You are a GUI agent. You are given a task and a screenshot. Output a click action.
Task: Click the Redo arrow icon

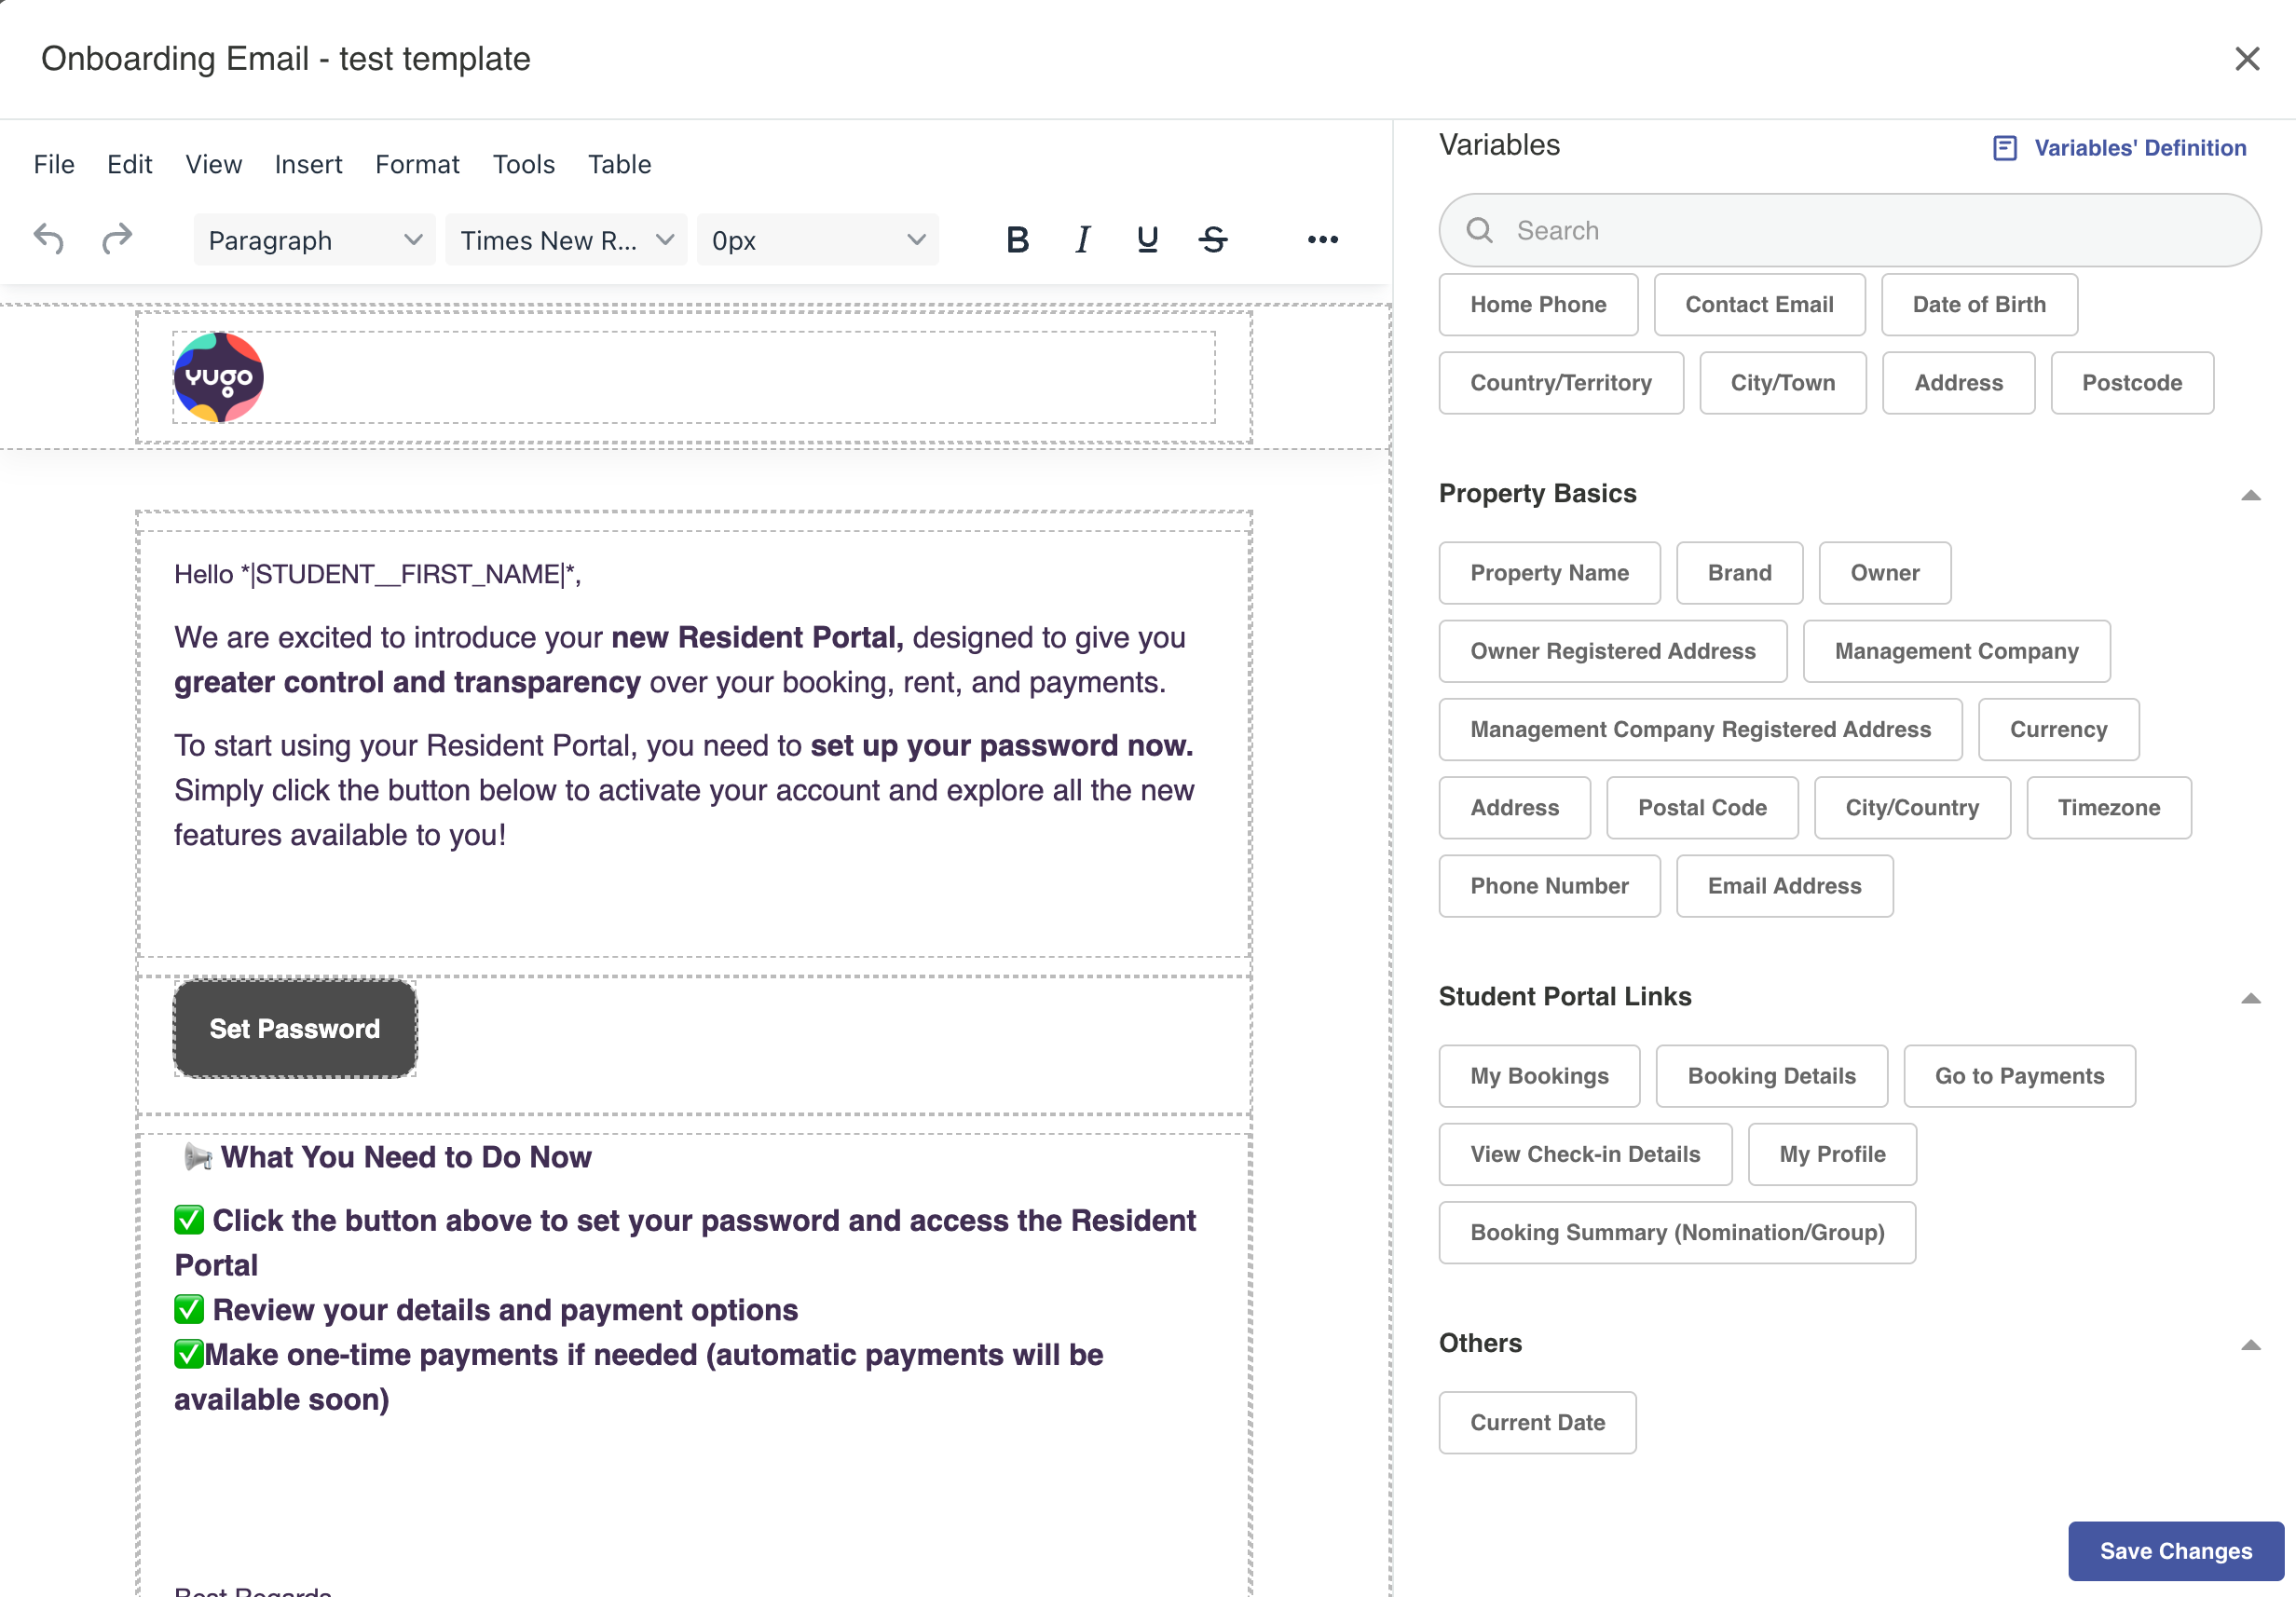click(x=117, y=239)
